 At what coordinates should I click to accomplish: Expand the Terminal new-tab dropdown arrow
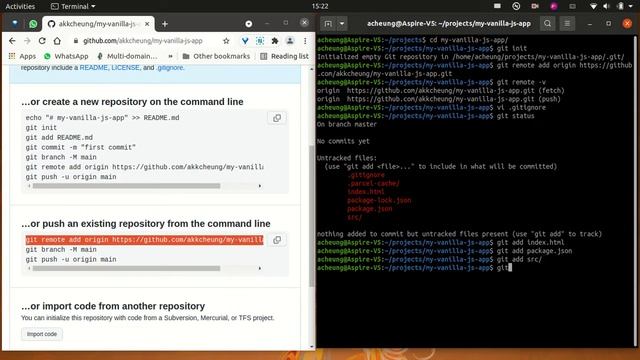pos(342,24)
